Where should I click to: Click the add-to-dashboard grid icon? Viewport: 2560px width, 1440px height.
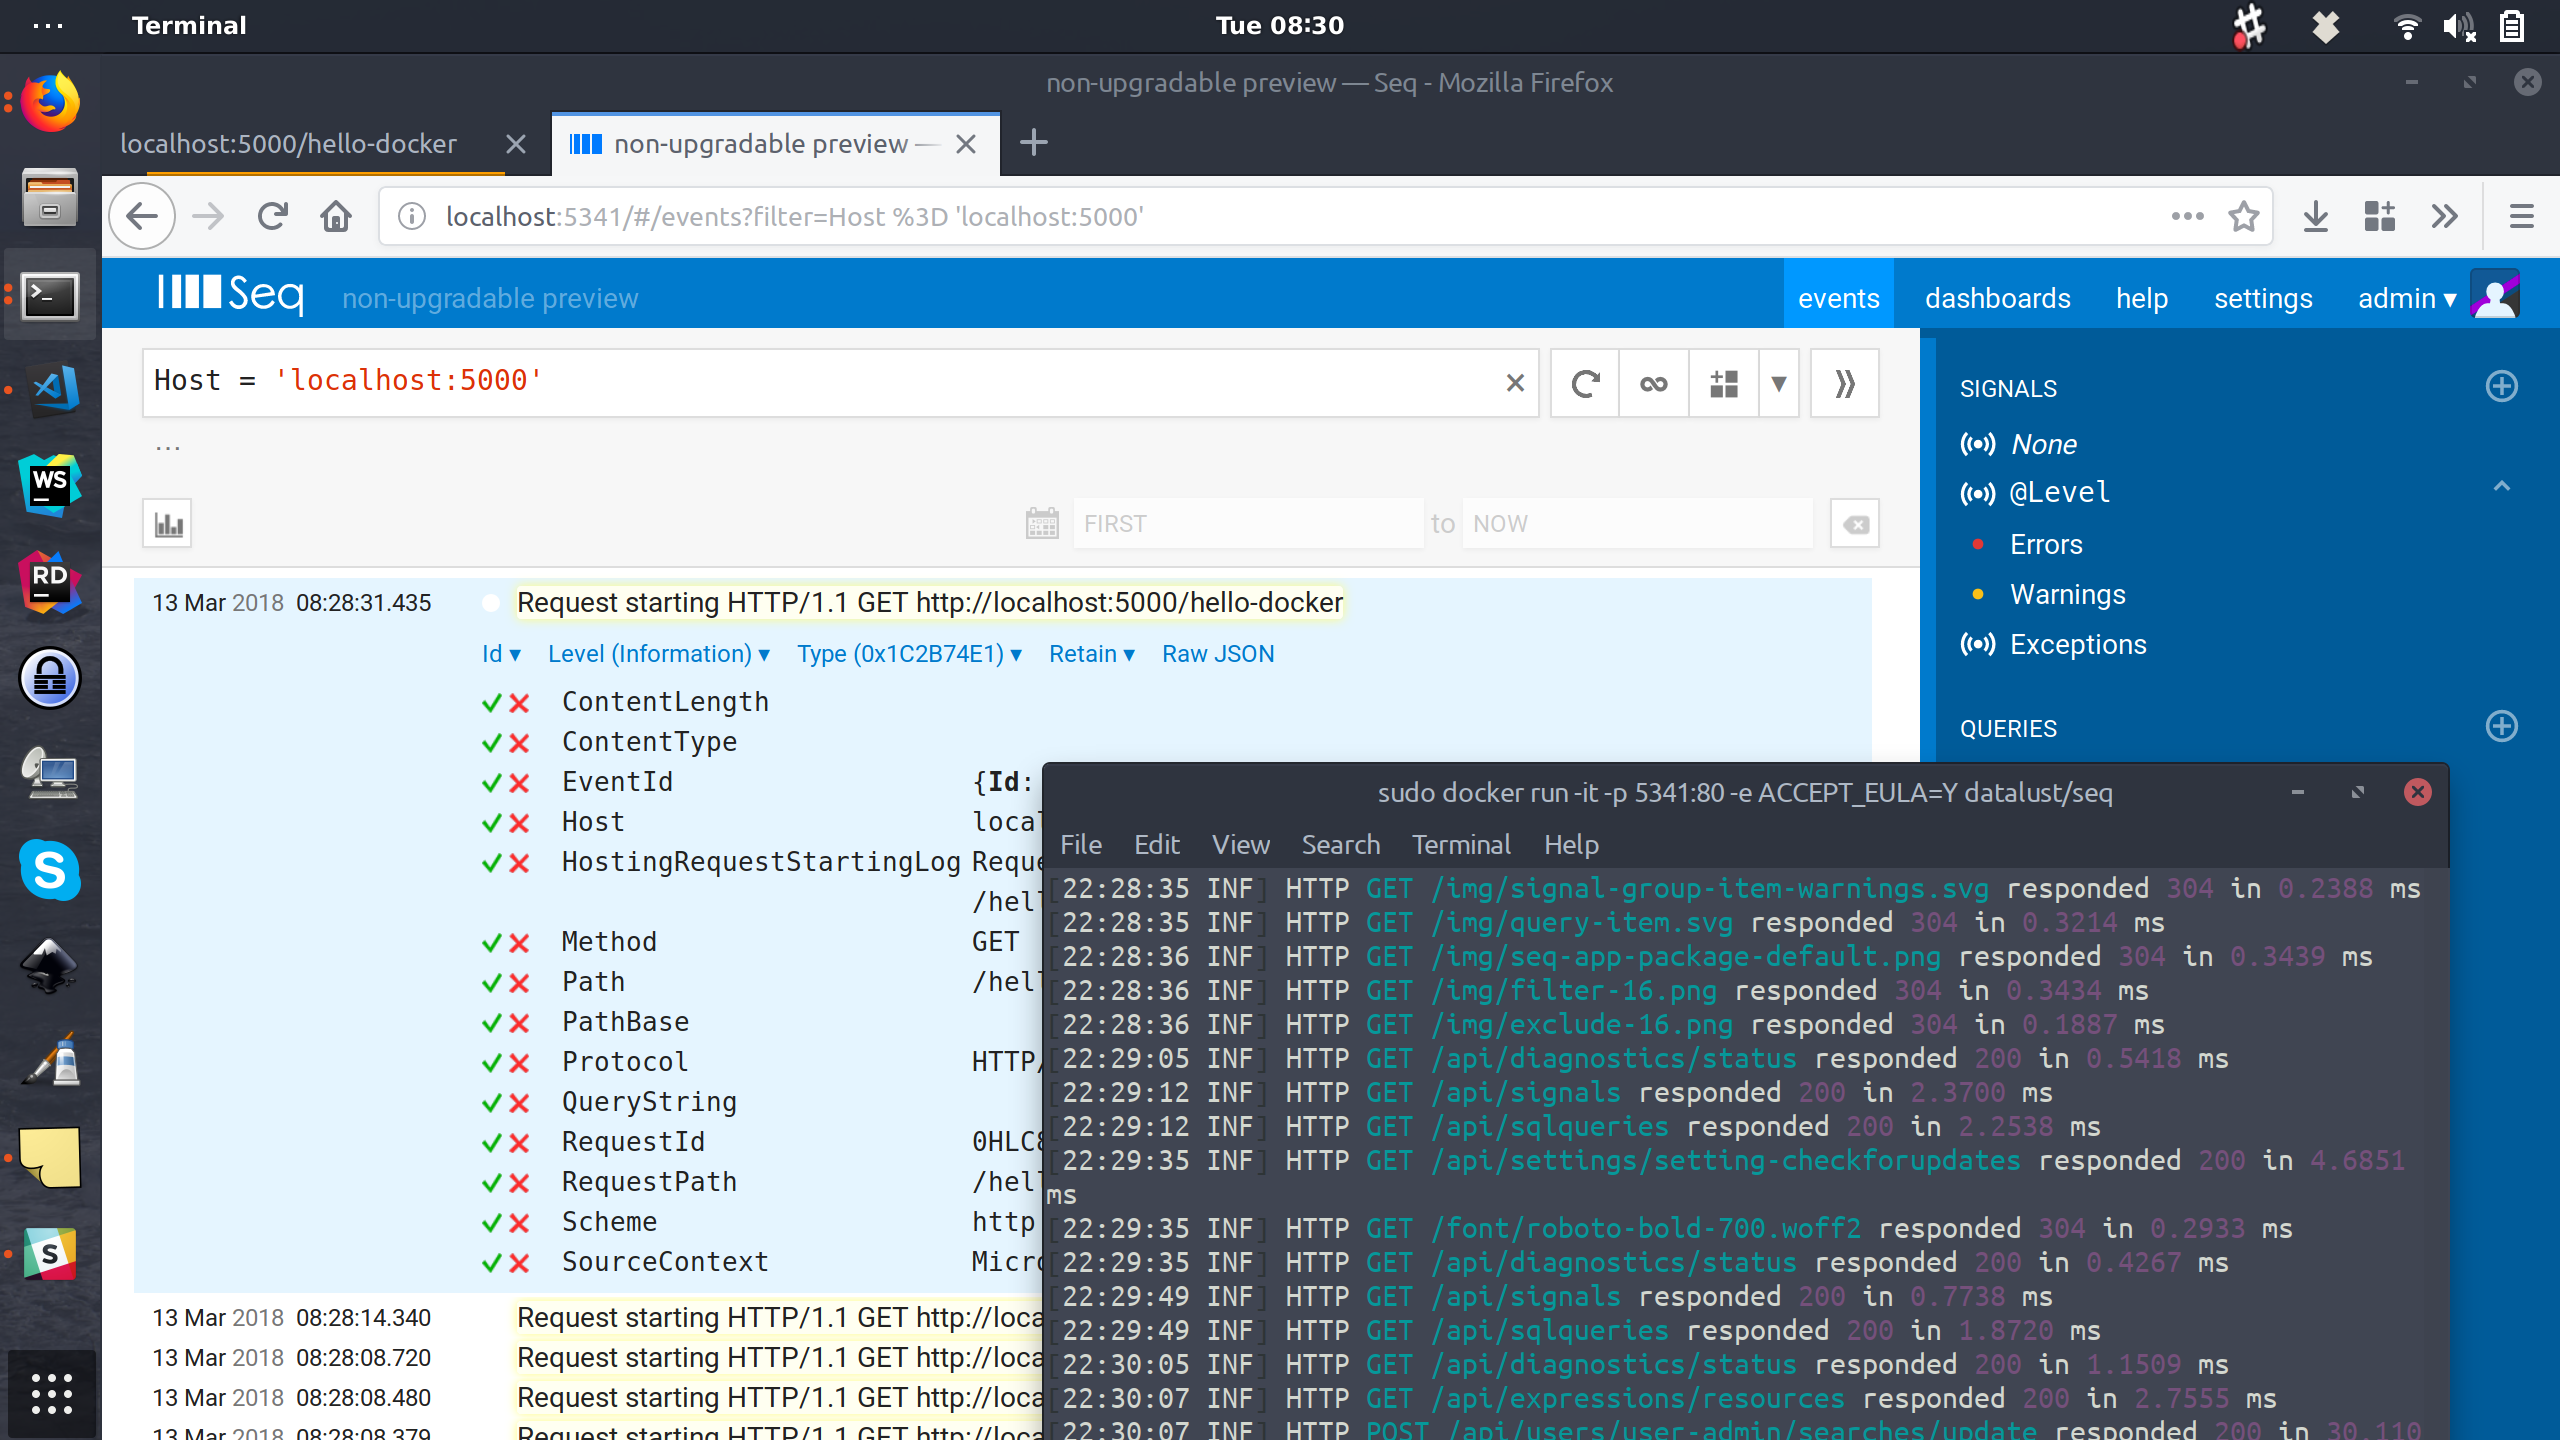pos(1724,383)
